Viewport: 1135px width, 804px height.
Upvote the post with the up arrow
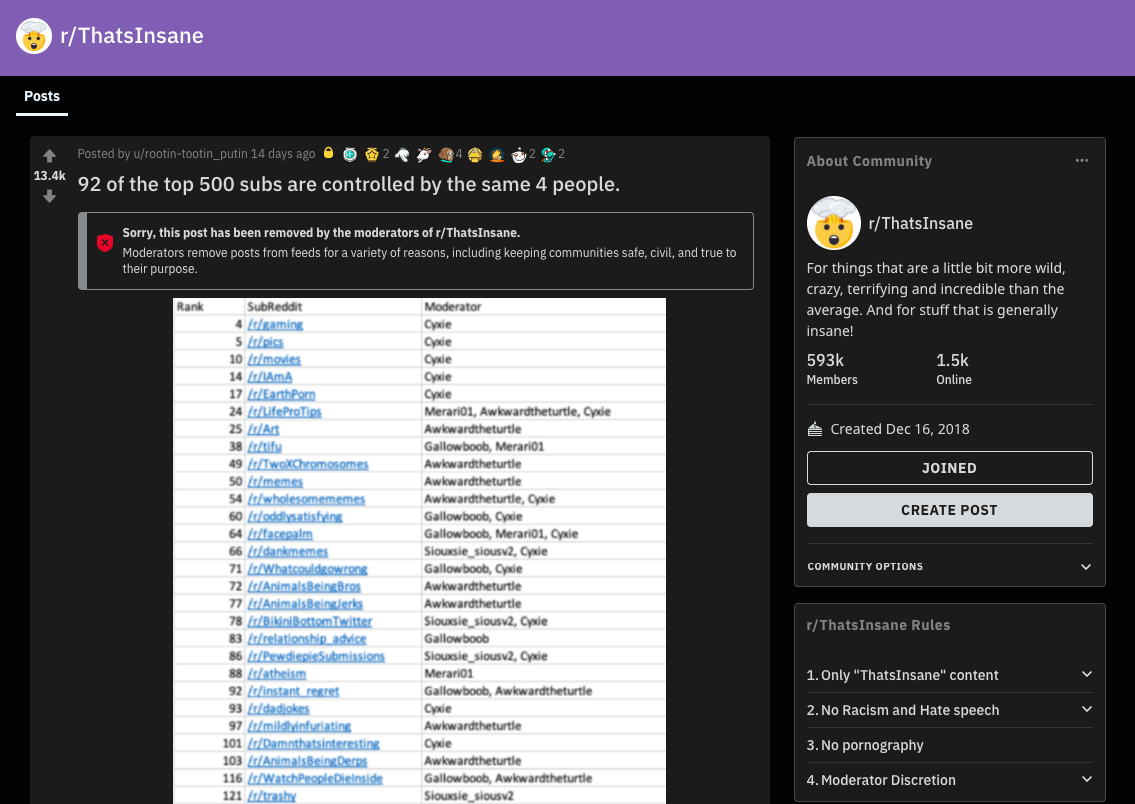49,156
